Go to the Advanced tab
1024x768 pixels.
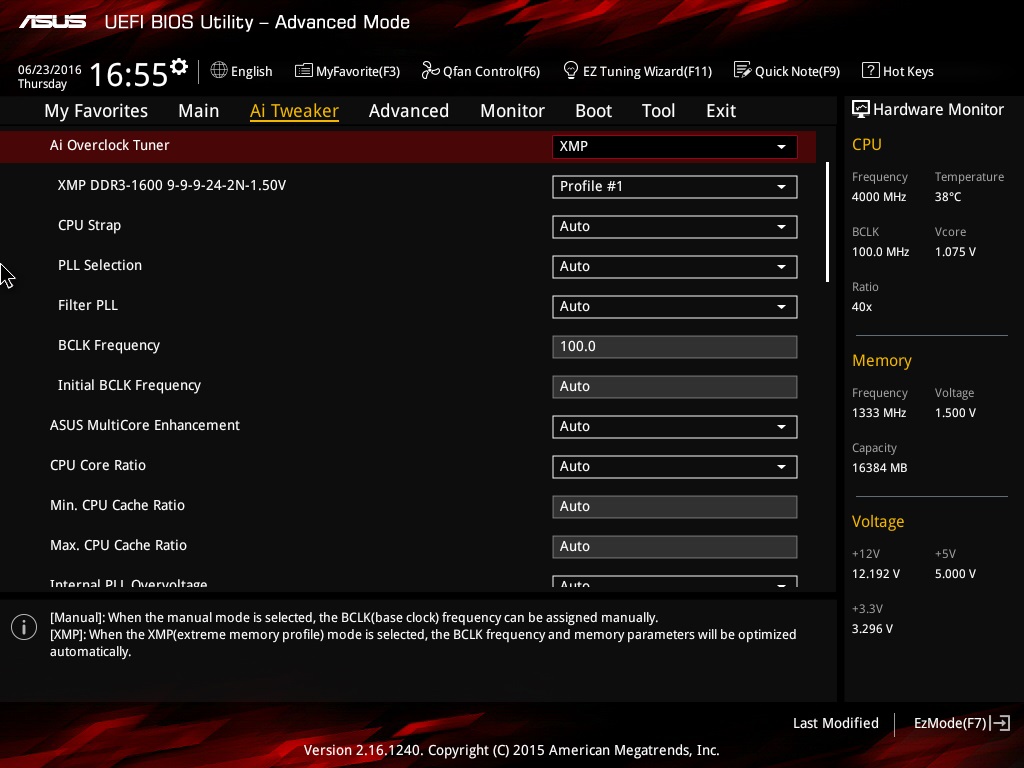coord(409,111)
